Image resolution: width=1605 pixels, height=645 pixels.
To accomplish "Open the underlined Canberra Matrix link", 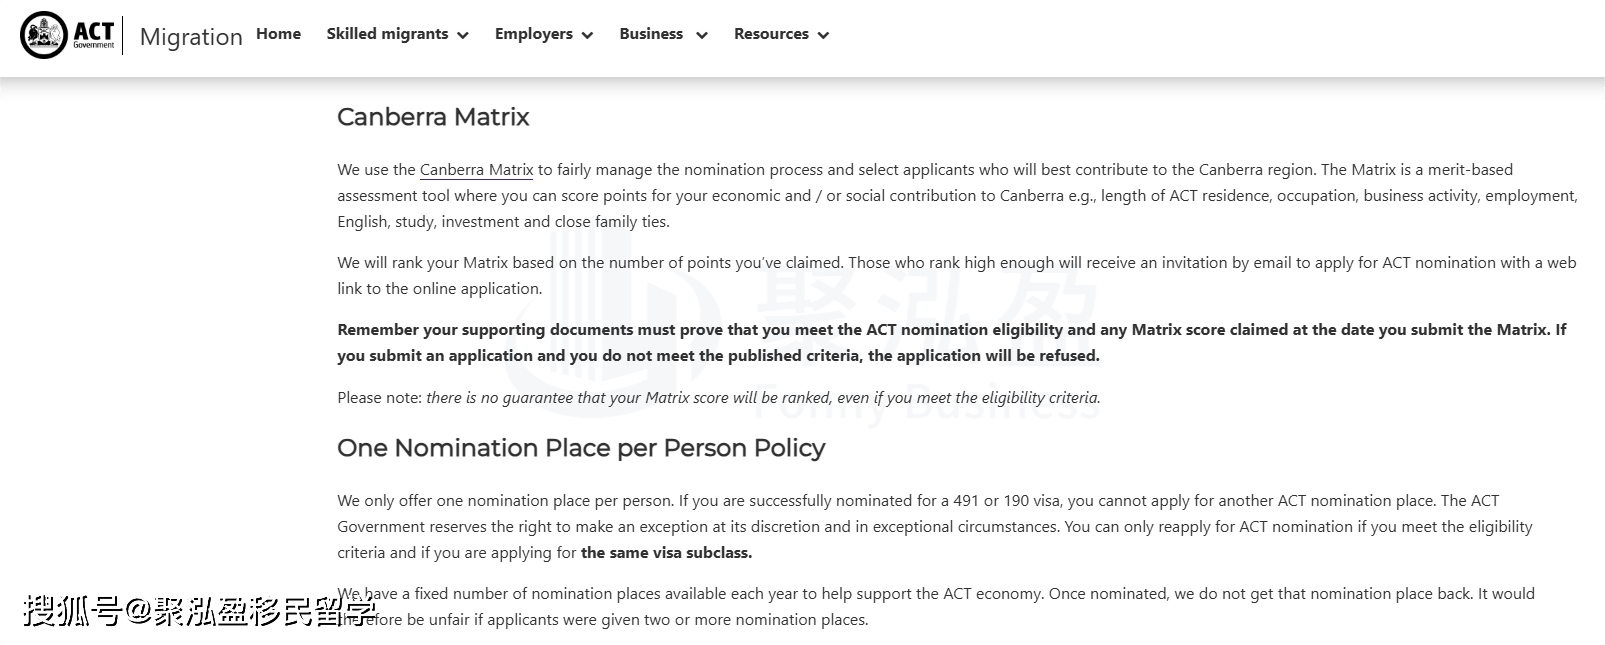I will (476, 170).
